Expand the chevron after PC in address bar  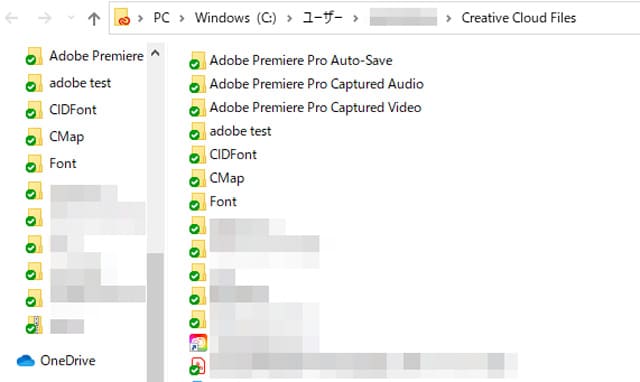point(182,18)
